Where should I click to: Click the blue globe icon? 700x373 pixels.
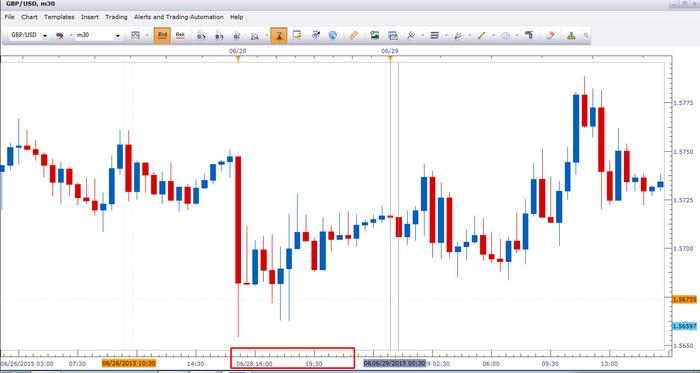coord(333,35)
